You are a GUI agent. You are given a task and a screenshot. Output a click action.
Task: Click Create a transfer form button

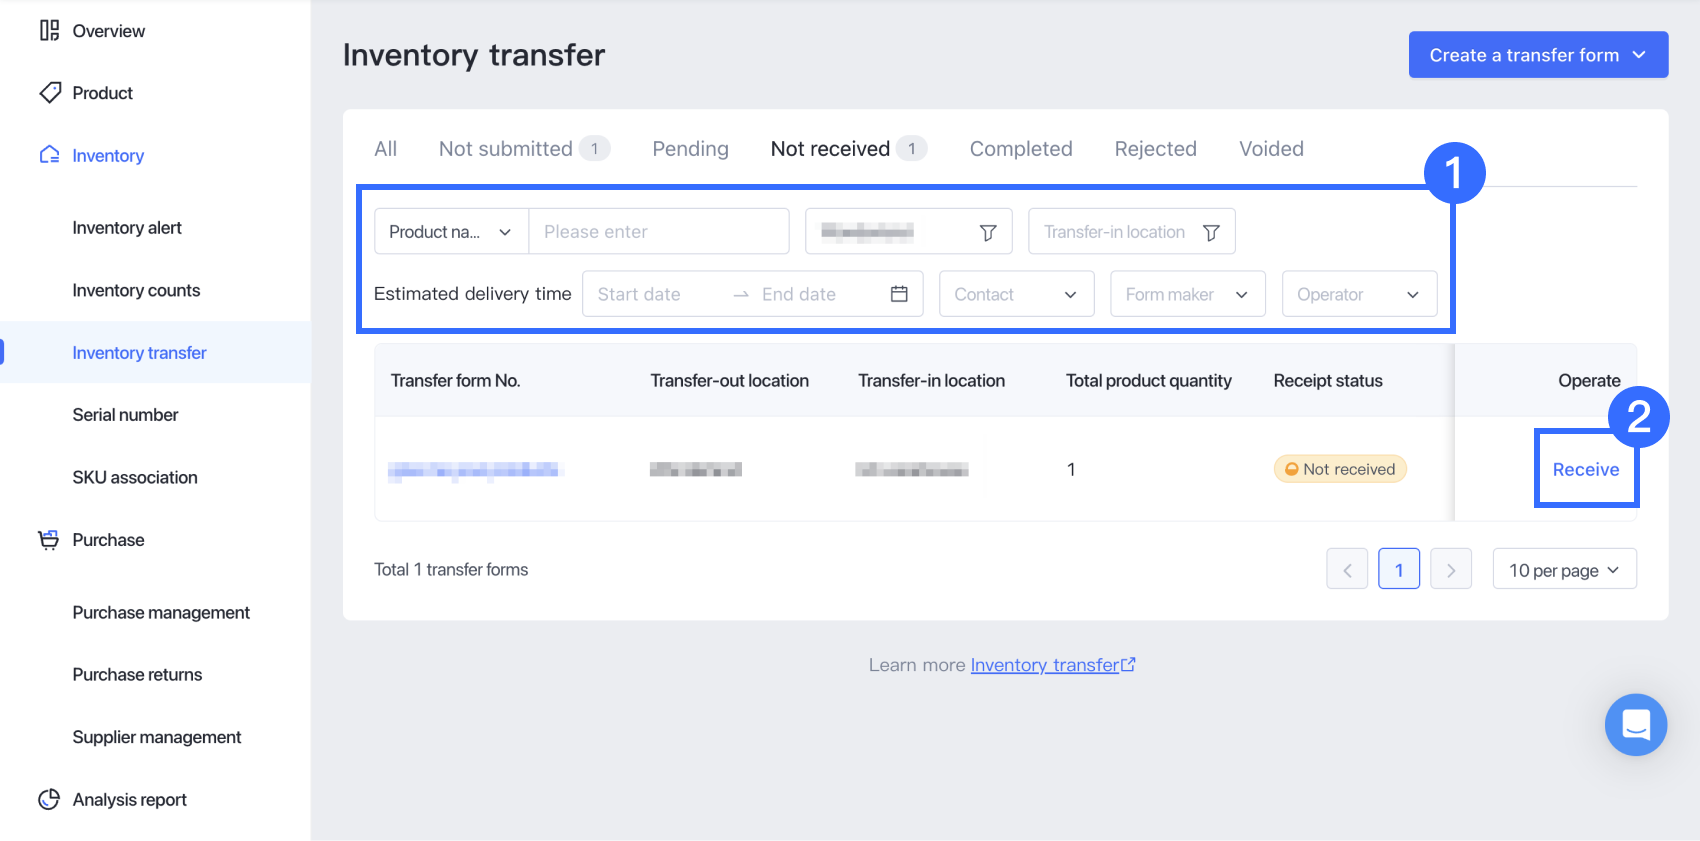(x=1537, y=55)
